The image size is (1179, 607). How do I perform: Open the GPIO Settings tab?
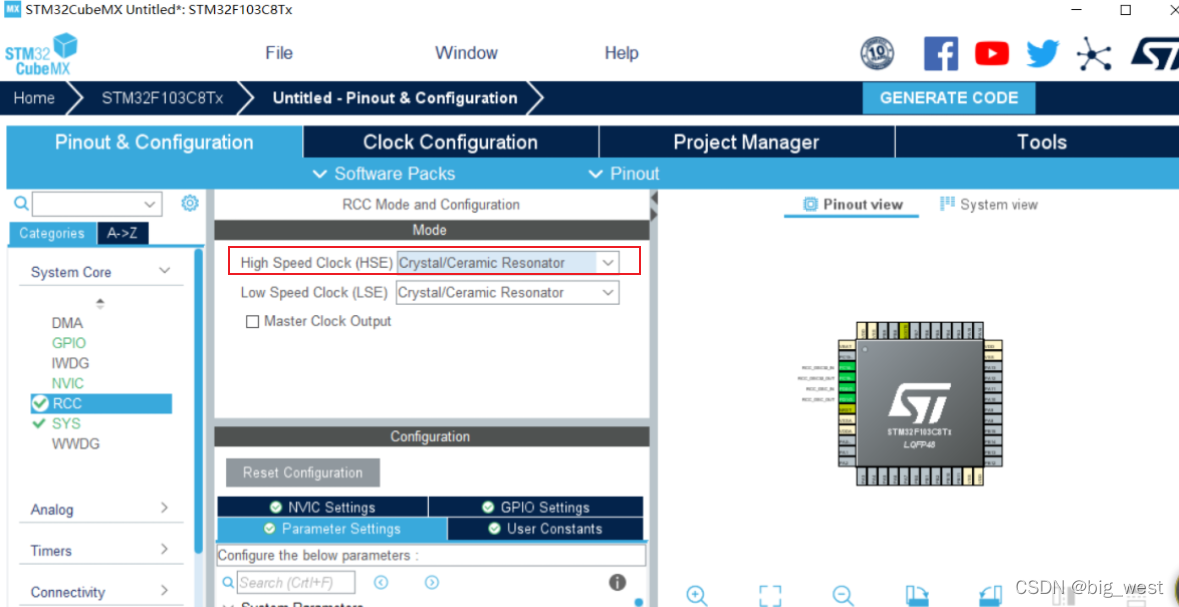[536, 508]
